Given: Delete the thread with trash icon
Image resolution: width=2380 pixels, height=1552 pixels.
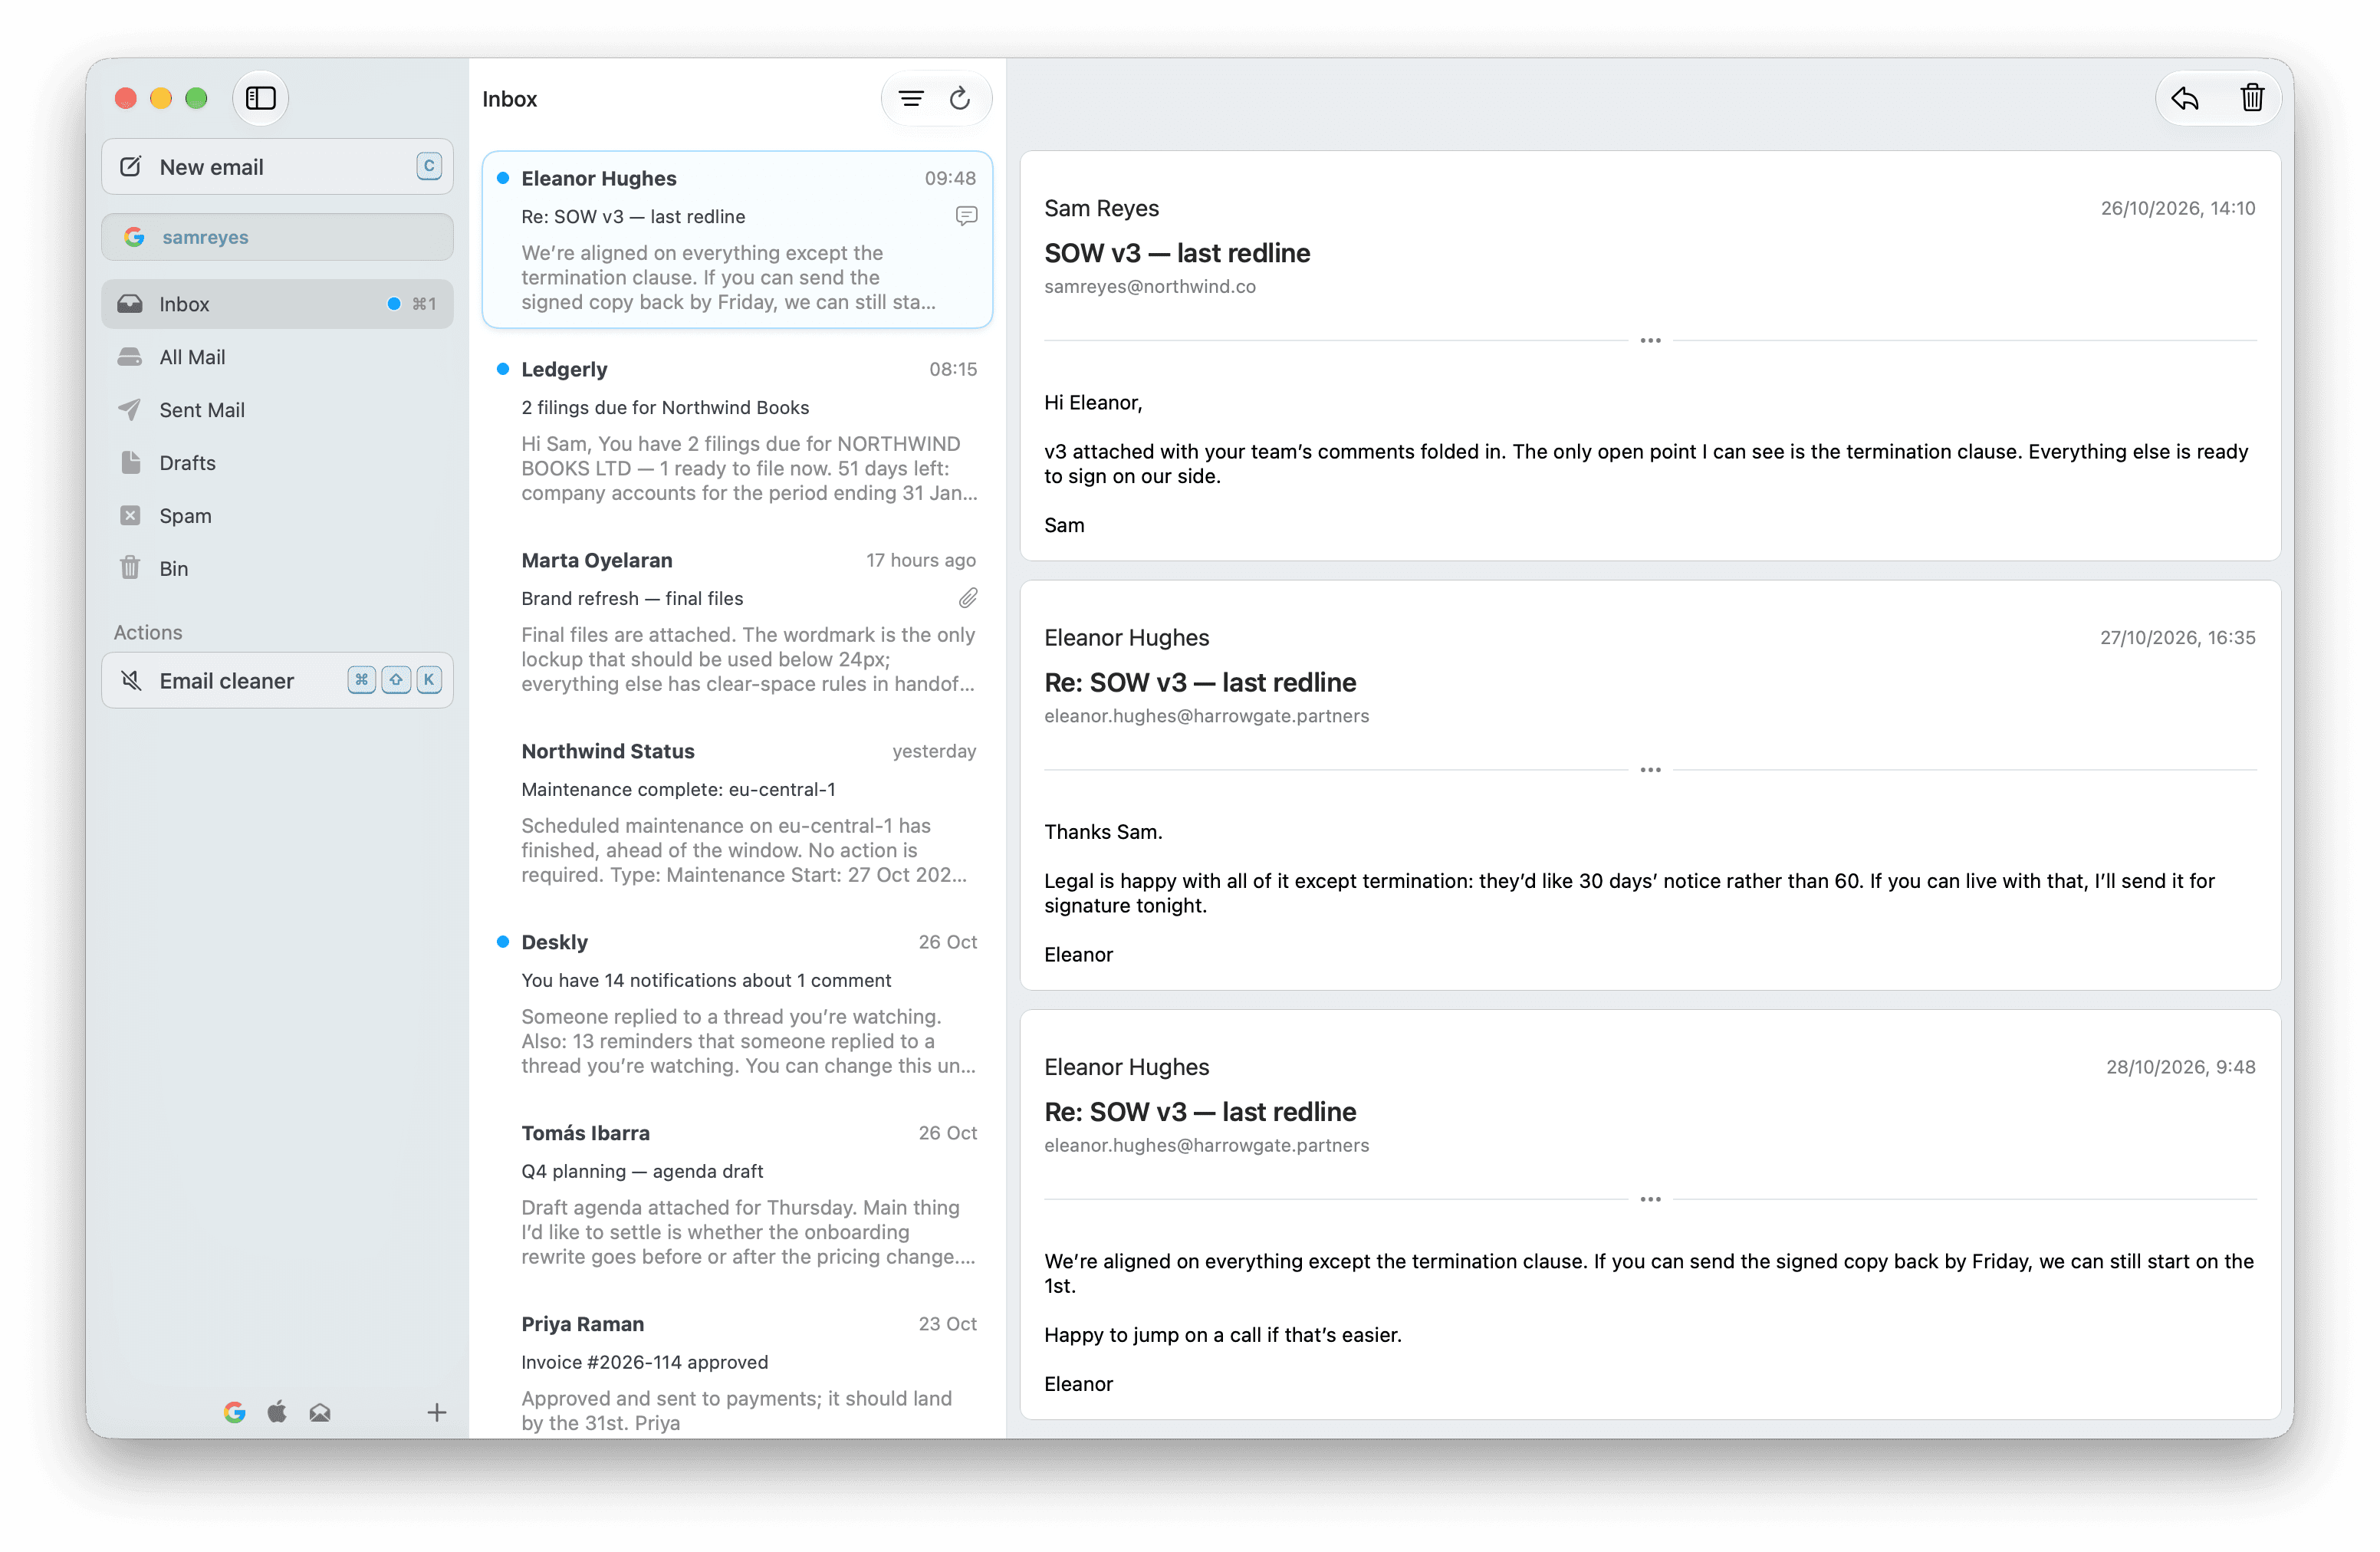Looking at the screenshot, I should tap(2252, 98).
